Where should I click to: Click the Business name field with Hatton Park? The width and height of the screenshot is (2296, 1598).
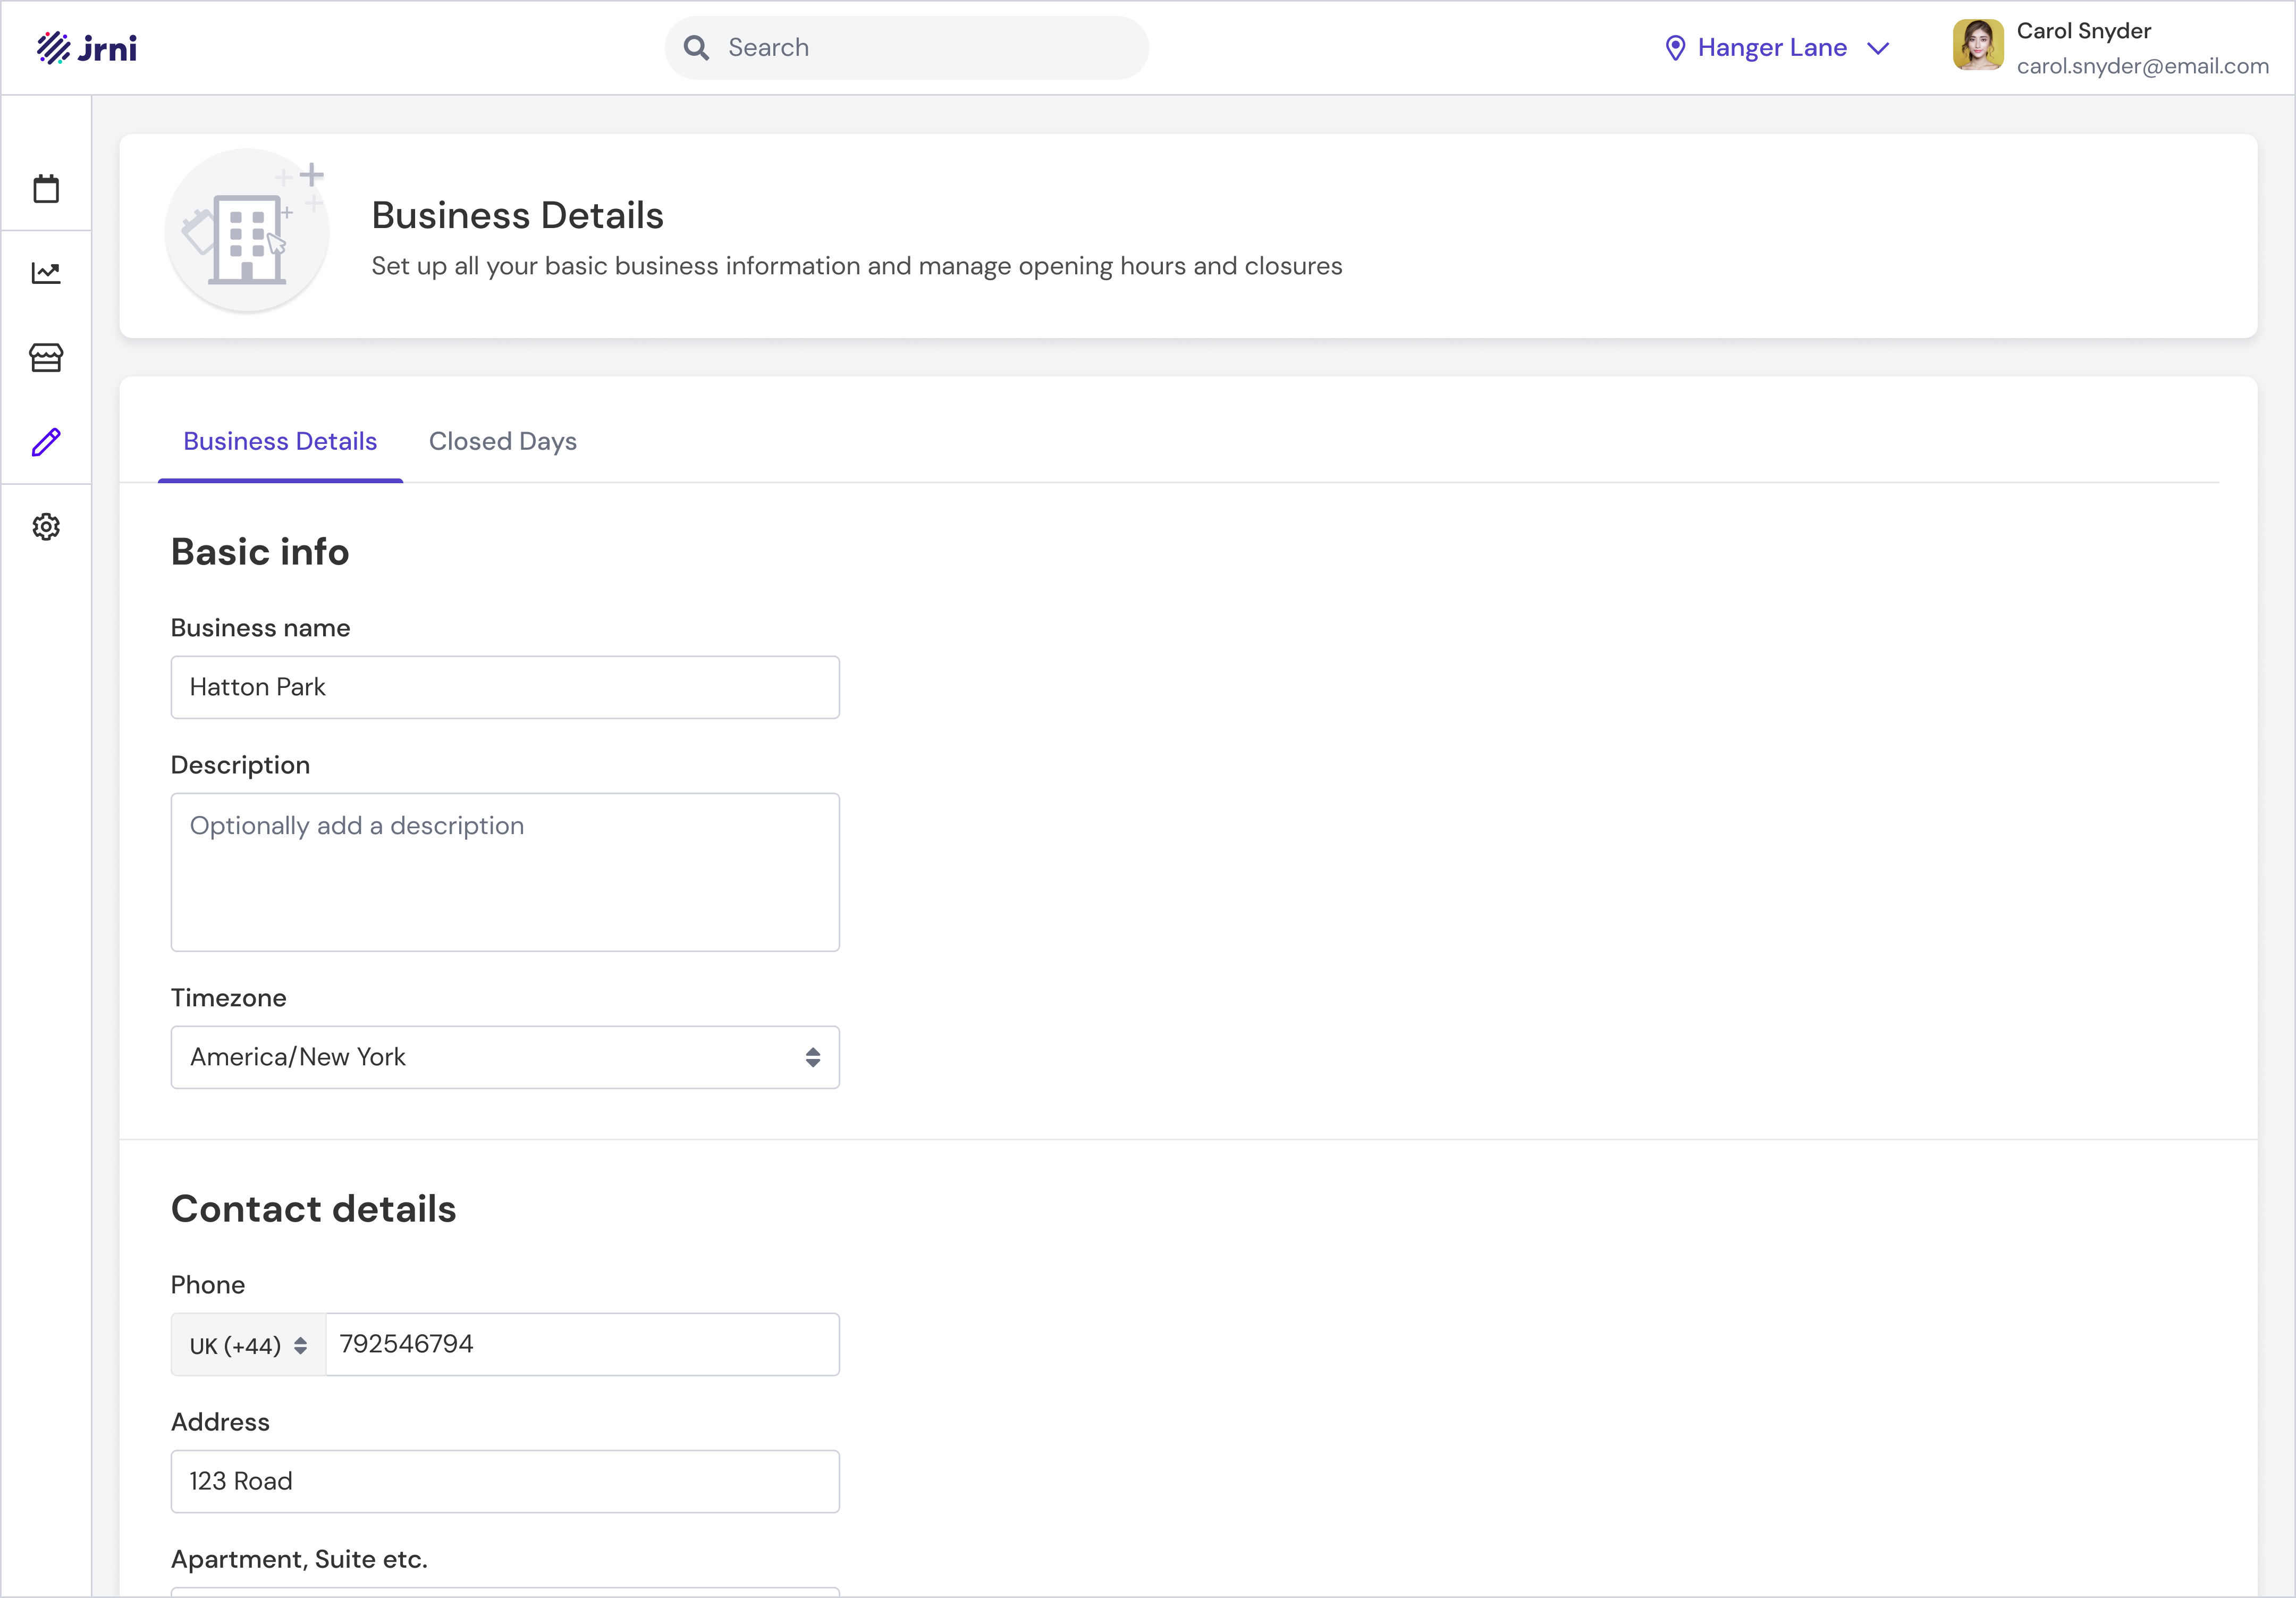click(505, 687)
